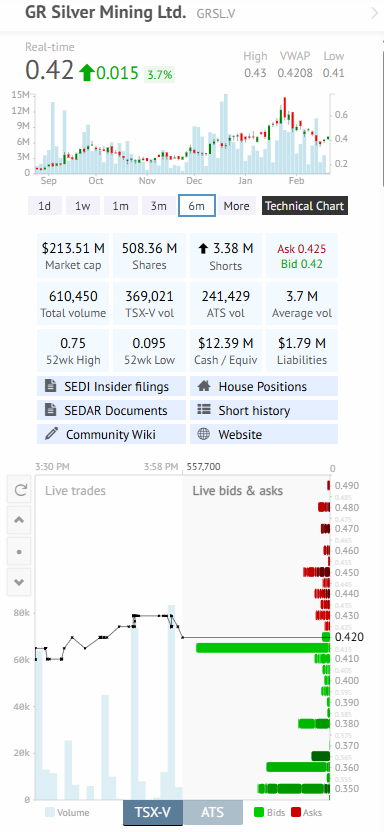Image resolution: width=384 pixels, height=832 pixels.
Task: Click the down chevron chart control
Action: [x=20, y=582]
